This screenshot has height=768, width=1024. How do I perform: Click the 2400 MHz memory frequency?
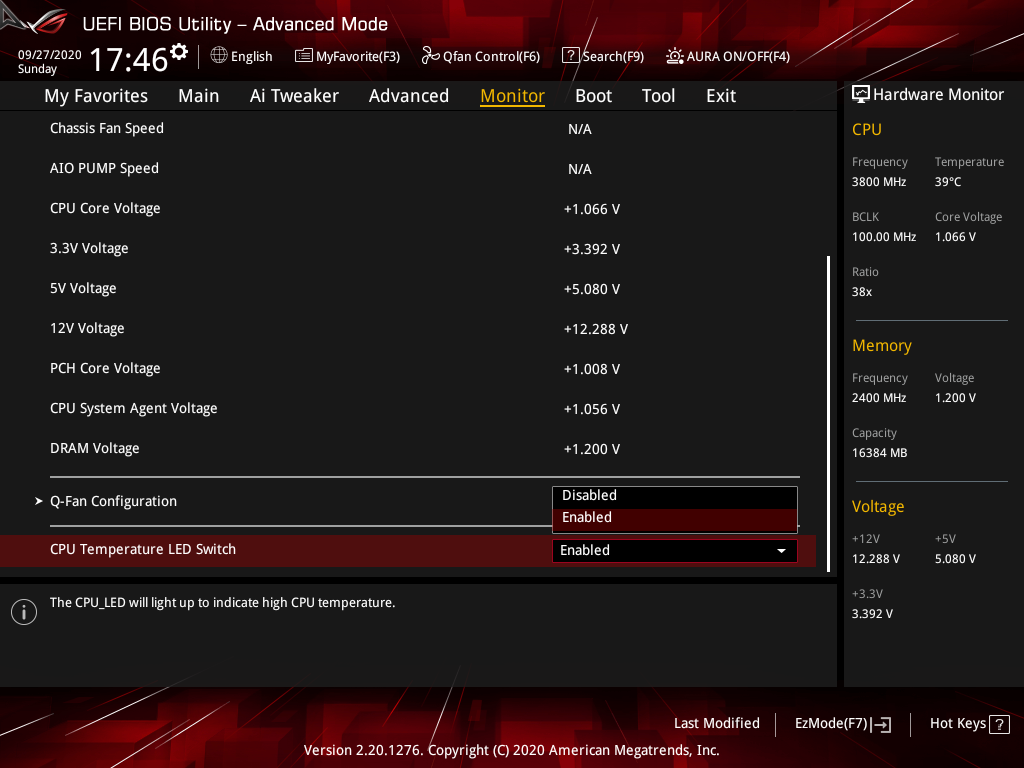click(878, 398)
